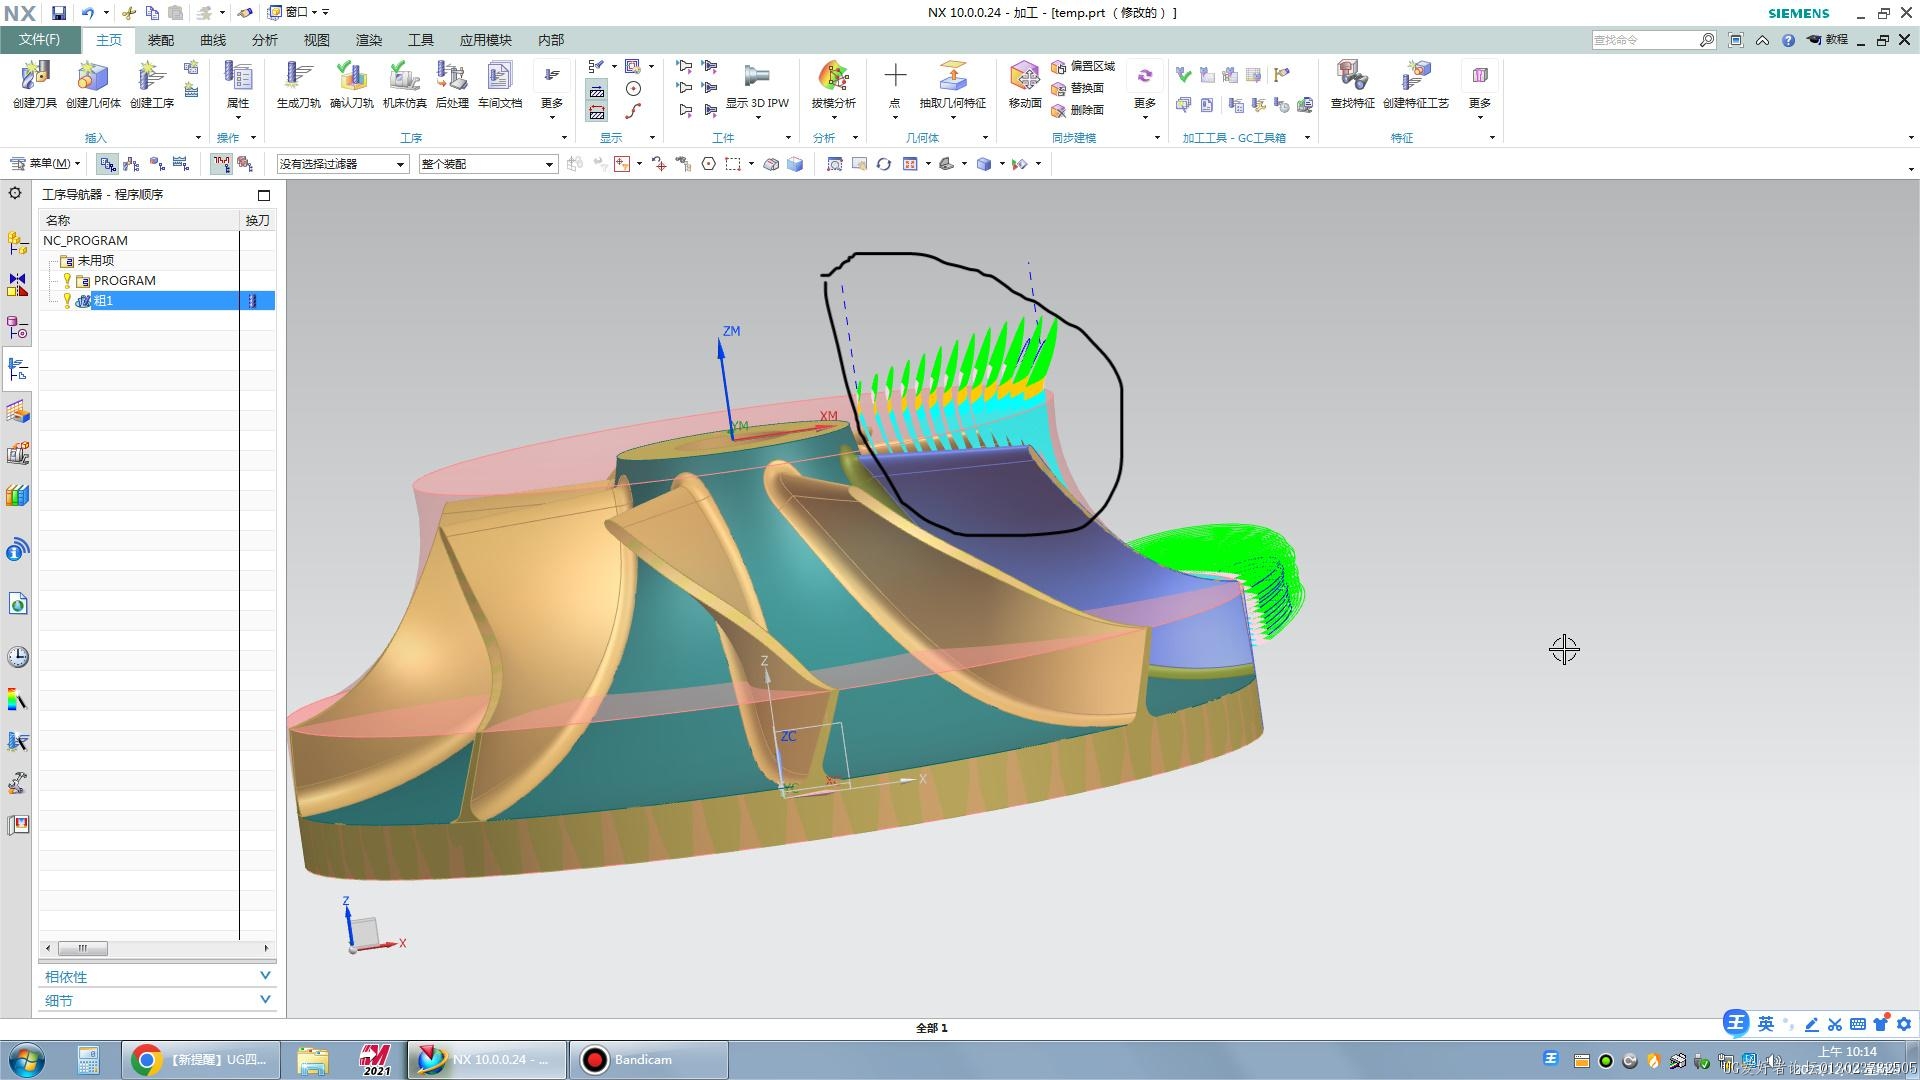Click the Windows Start button

coord(27,1060)
